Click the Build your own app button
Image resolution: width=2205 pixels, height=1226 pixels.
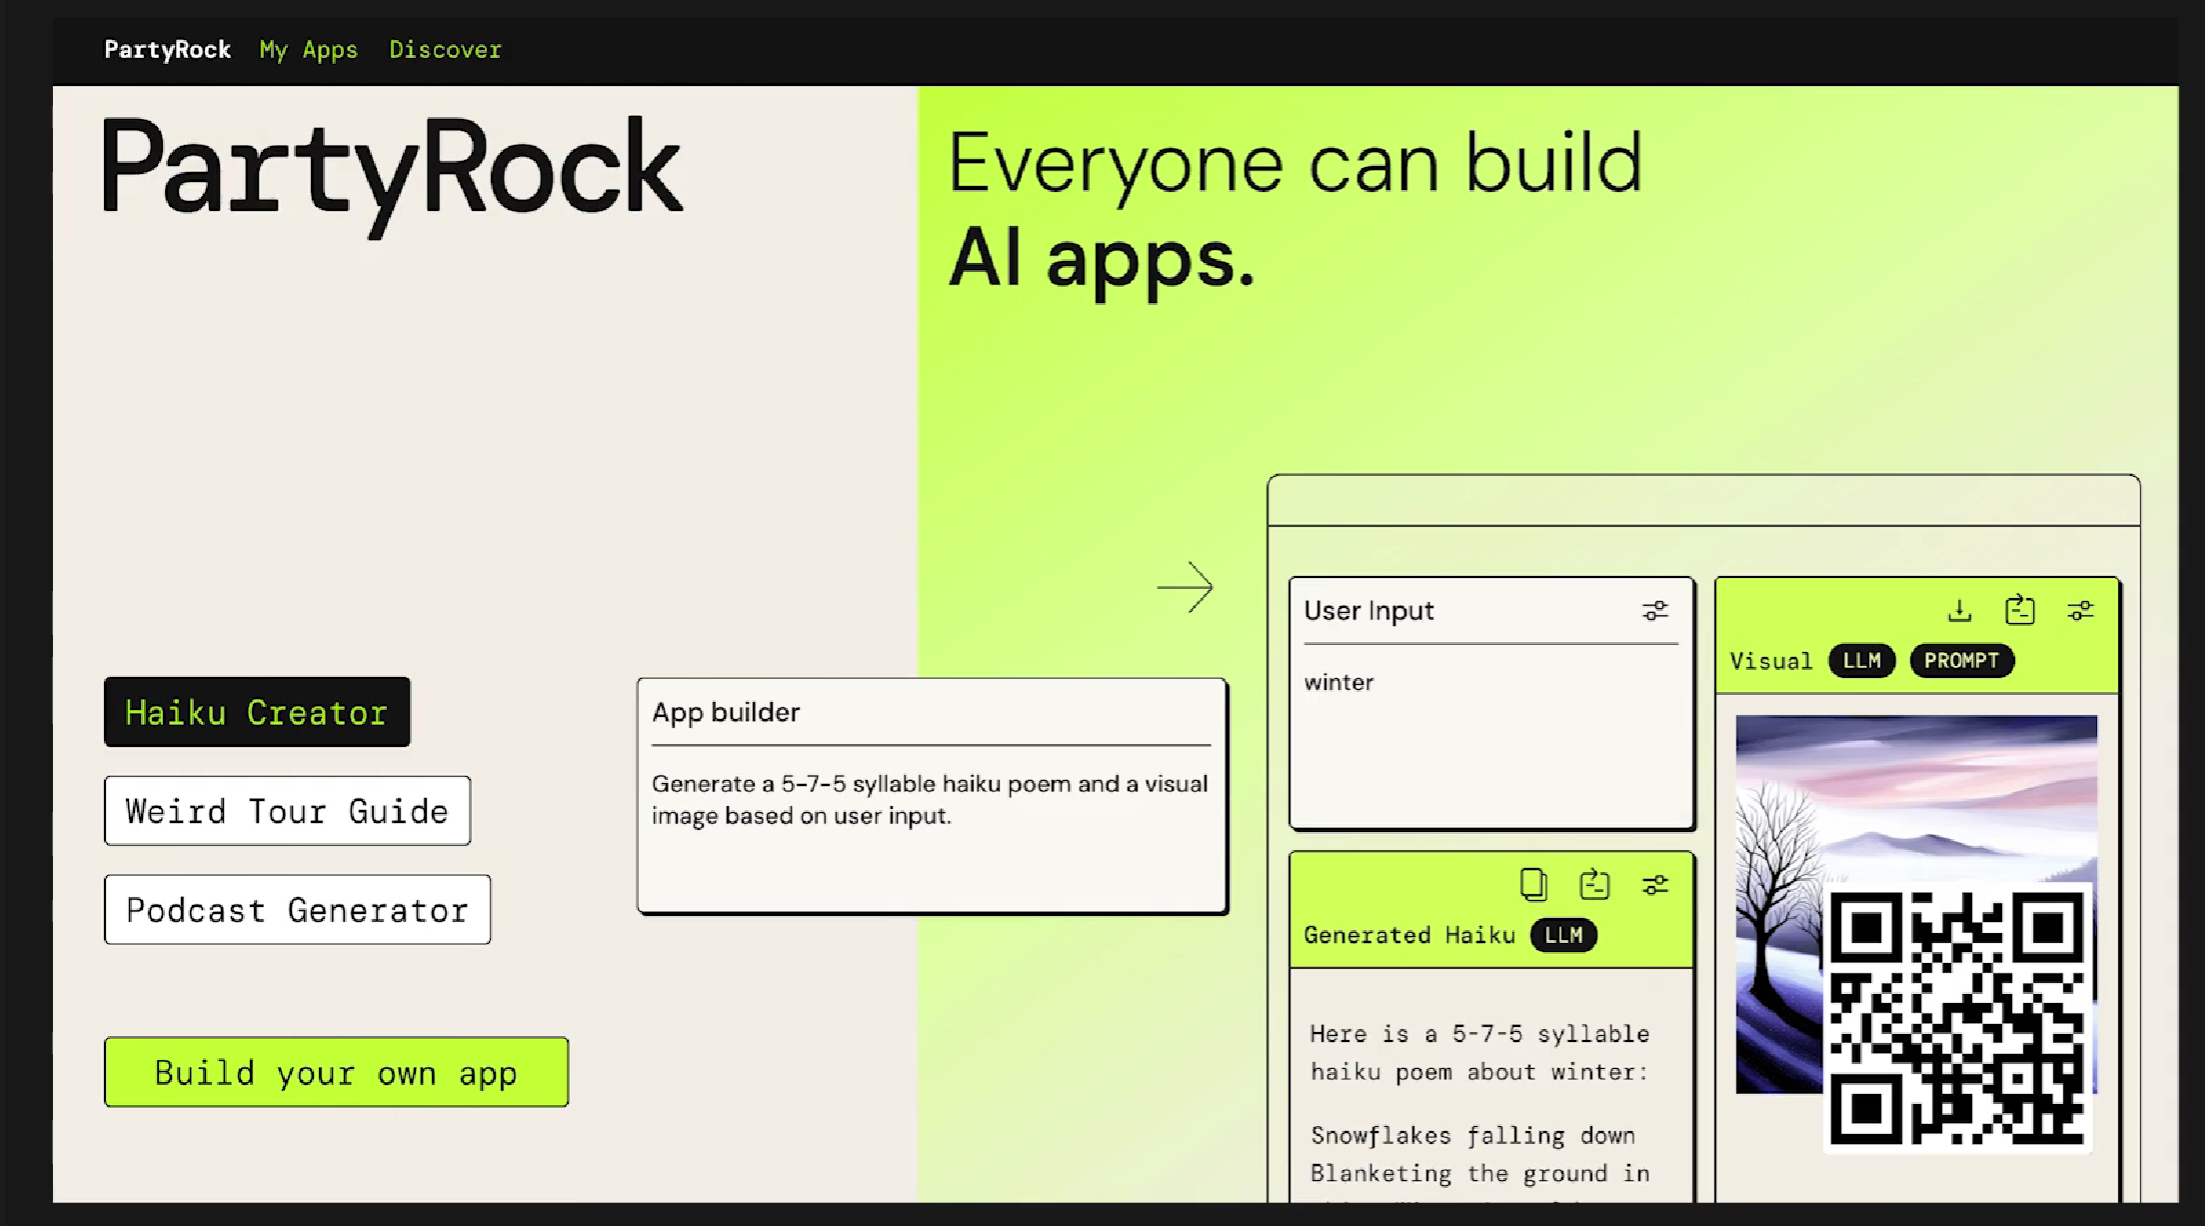(336, 1072)
